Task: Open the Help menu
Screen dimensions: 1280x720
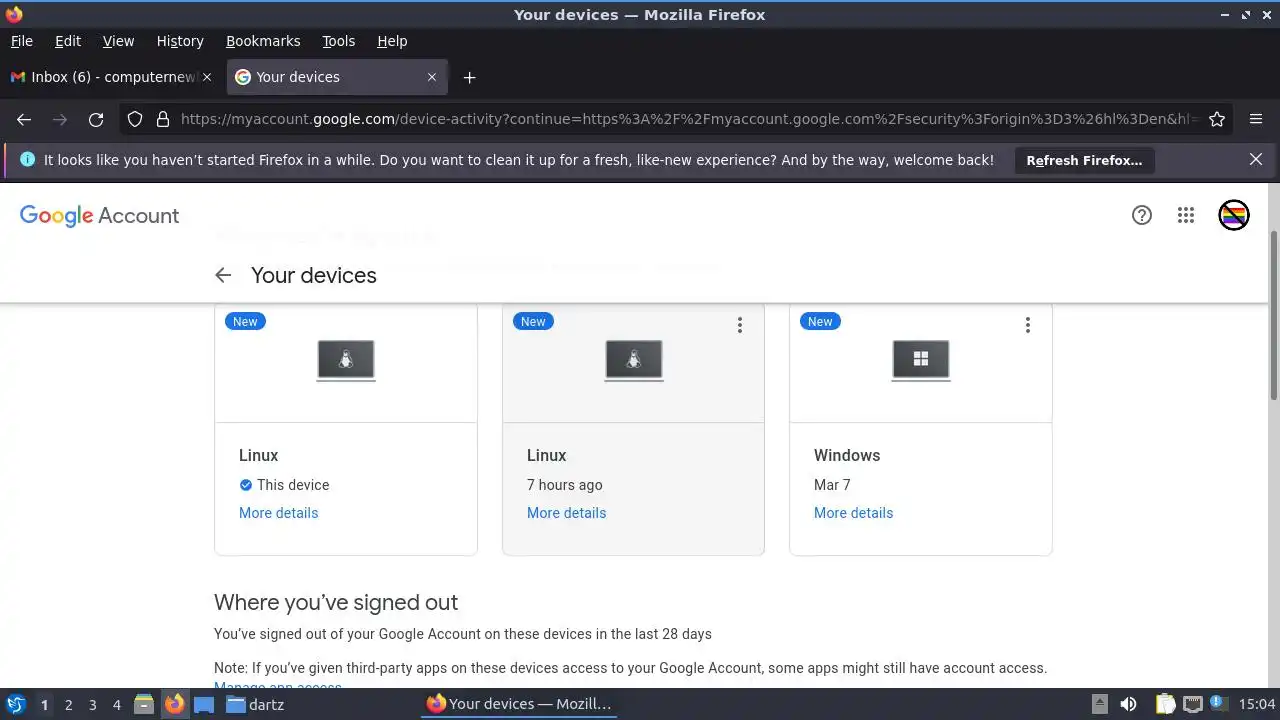Action: point(392,41)
